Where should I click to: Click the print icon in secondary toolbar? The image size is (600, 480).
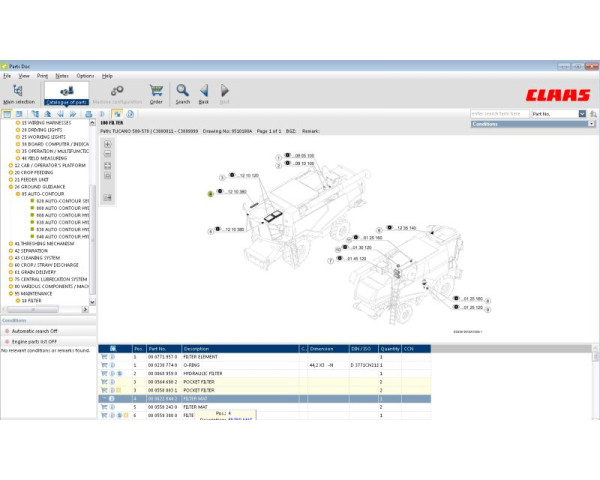pyautogui.click(x=87, y=114)
